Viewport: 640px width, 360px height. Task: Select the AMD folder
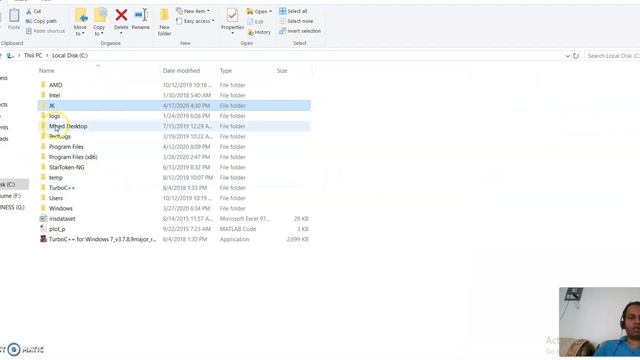[x=174, y=85]
